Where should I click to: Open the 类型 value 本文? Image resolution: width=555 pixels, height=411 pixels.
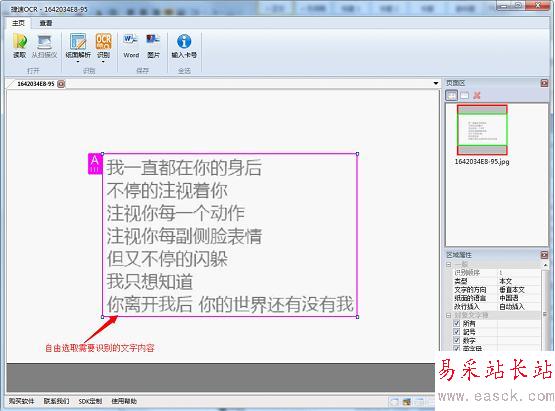tap(519, 281)
